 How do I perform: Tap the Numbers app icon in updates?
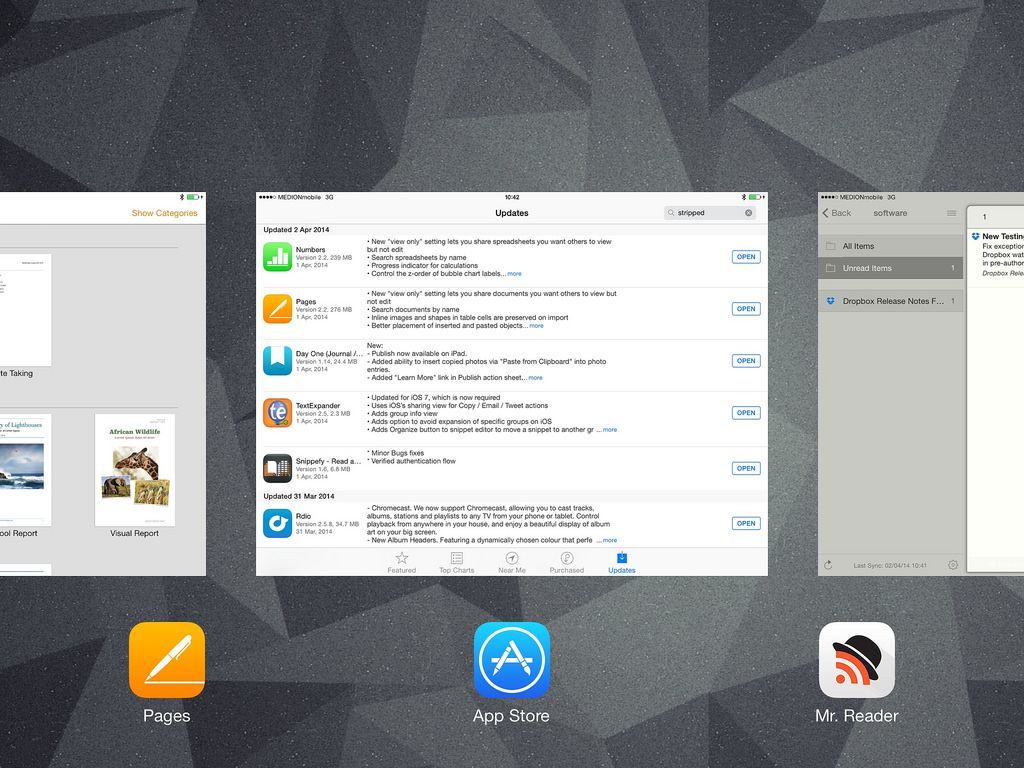[x=277, y=257]
